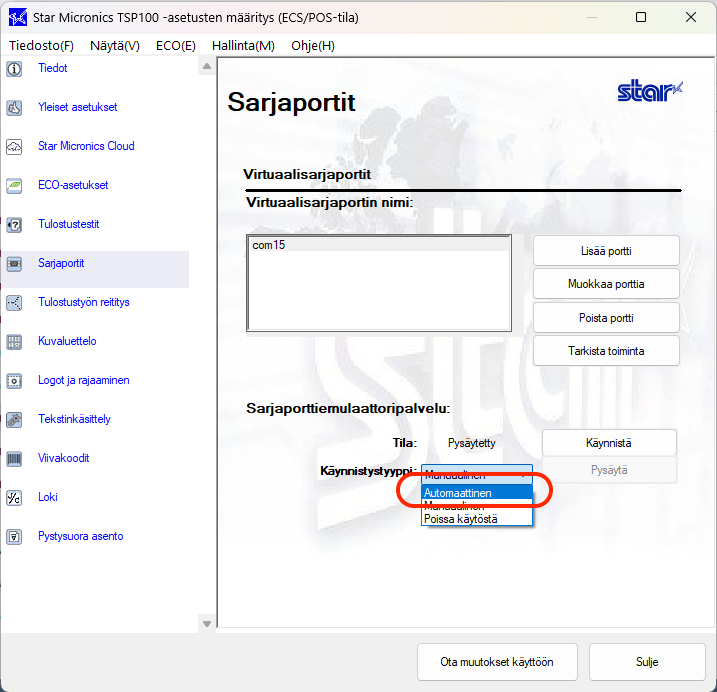The image size is (717, 692).
Task: Open Kuvaluettelo page
Action: tap(67, 341)
